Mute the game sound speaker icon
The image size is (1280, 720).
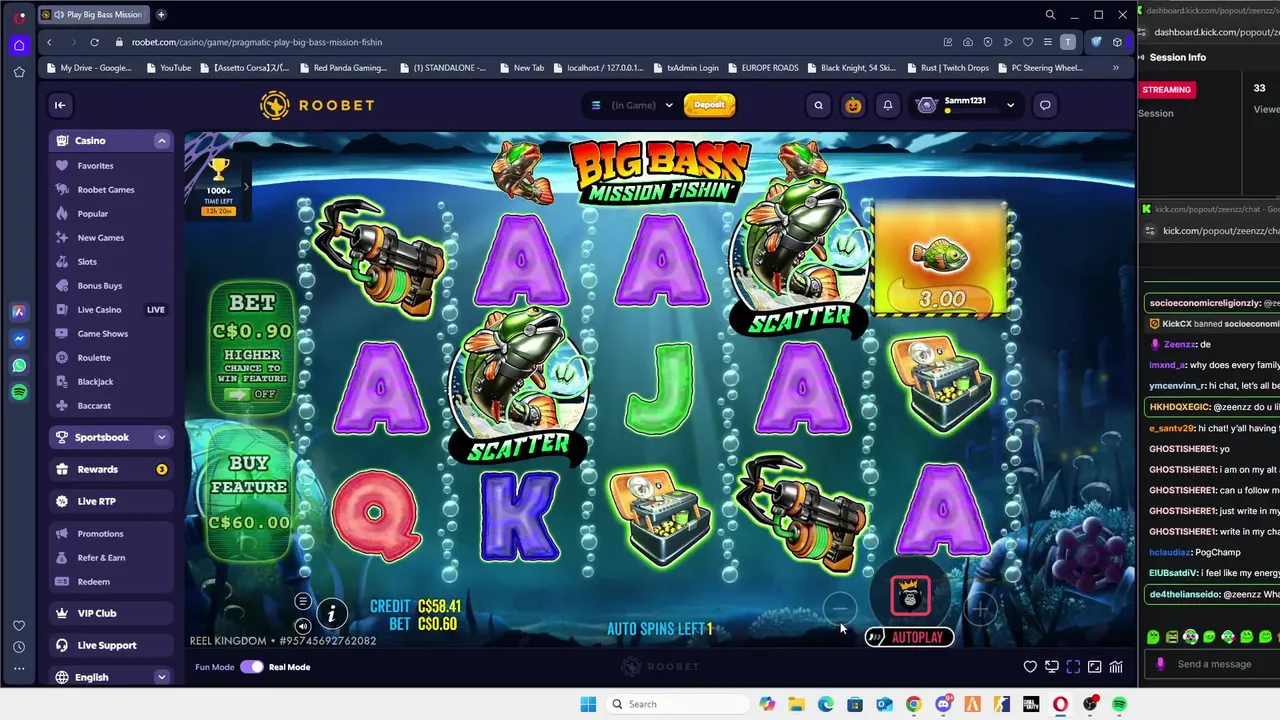(302, 626)
